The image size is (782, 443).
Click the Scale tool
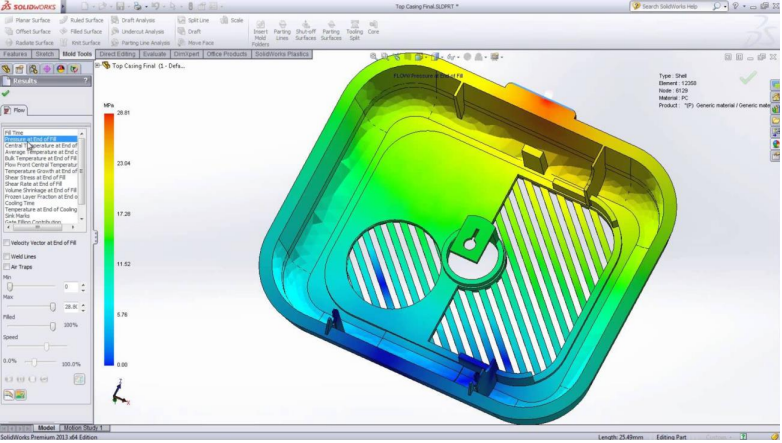232,20
